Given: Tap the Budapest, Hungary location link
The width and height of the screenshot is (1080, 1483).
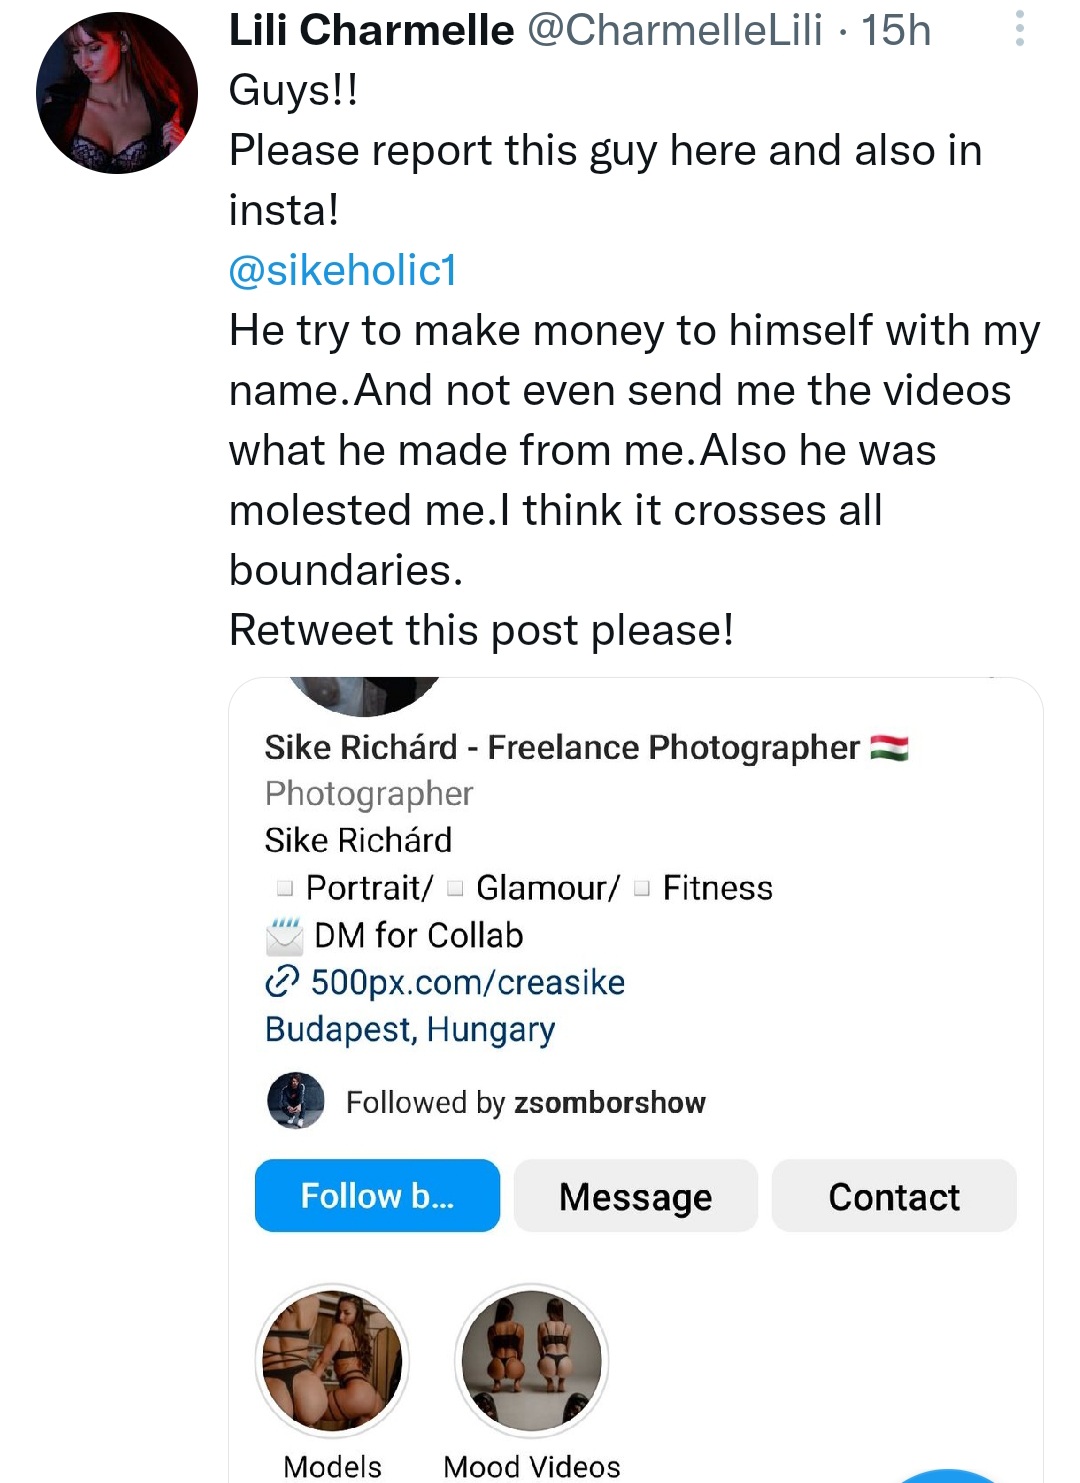Looking at the screenshot, I should 409,1029.
